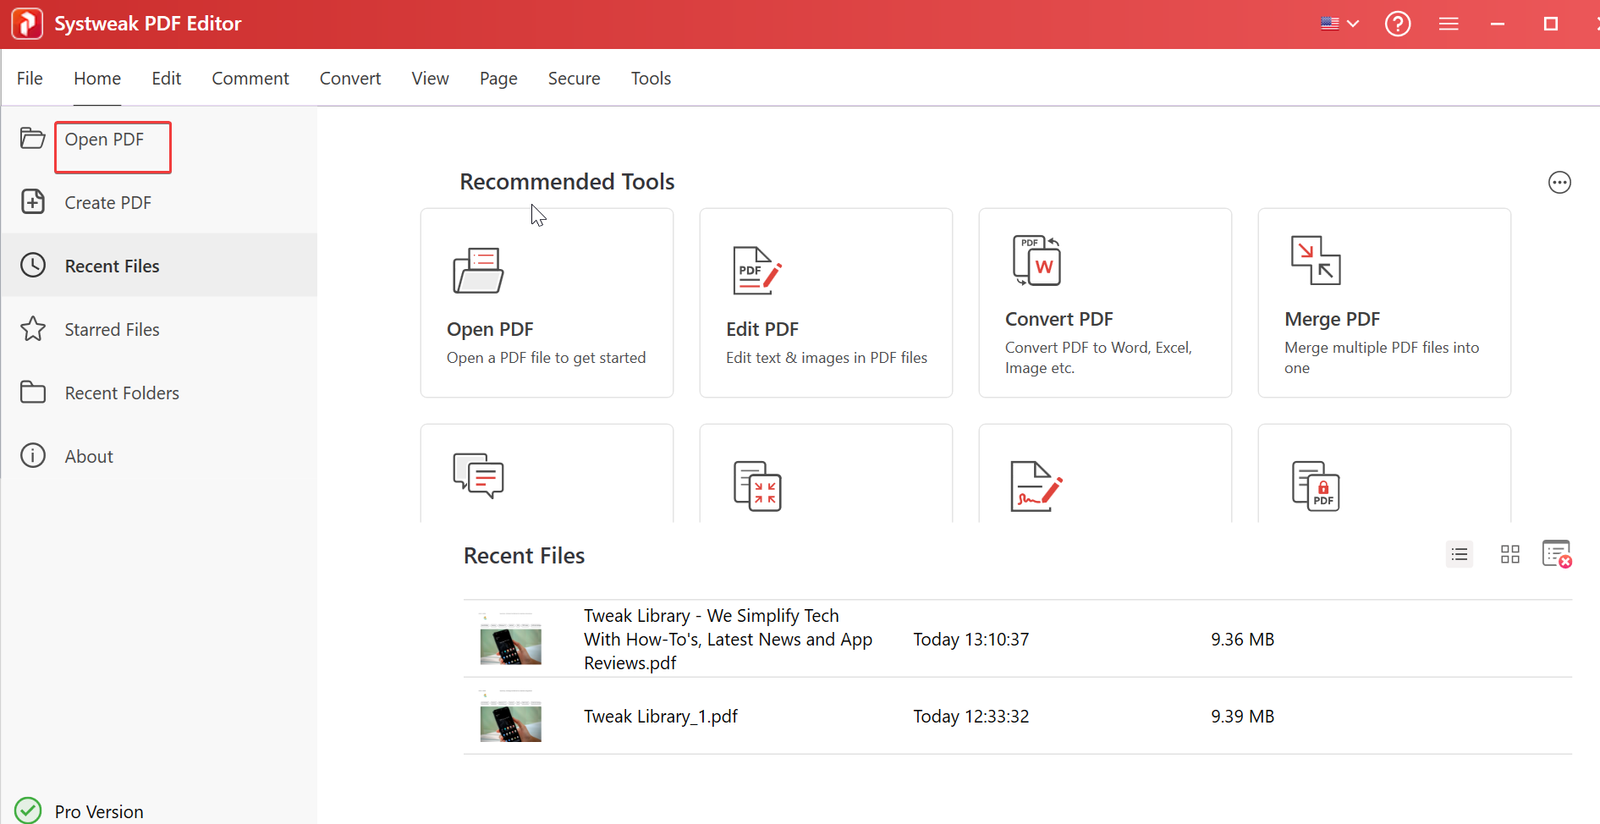Screen dimensions: 1600x824
Task: Click the Create PDF plus-page icon
Action: point(33,202)
